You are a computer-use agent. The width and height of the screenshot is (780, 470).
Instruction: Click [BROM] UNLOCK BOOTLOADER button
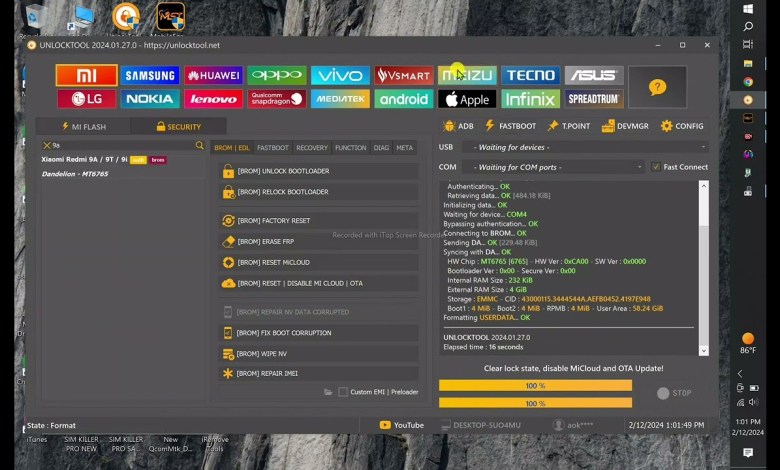click(318, 171)
